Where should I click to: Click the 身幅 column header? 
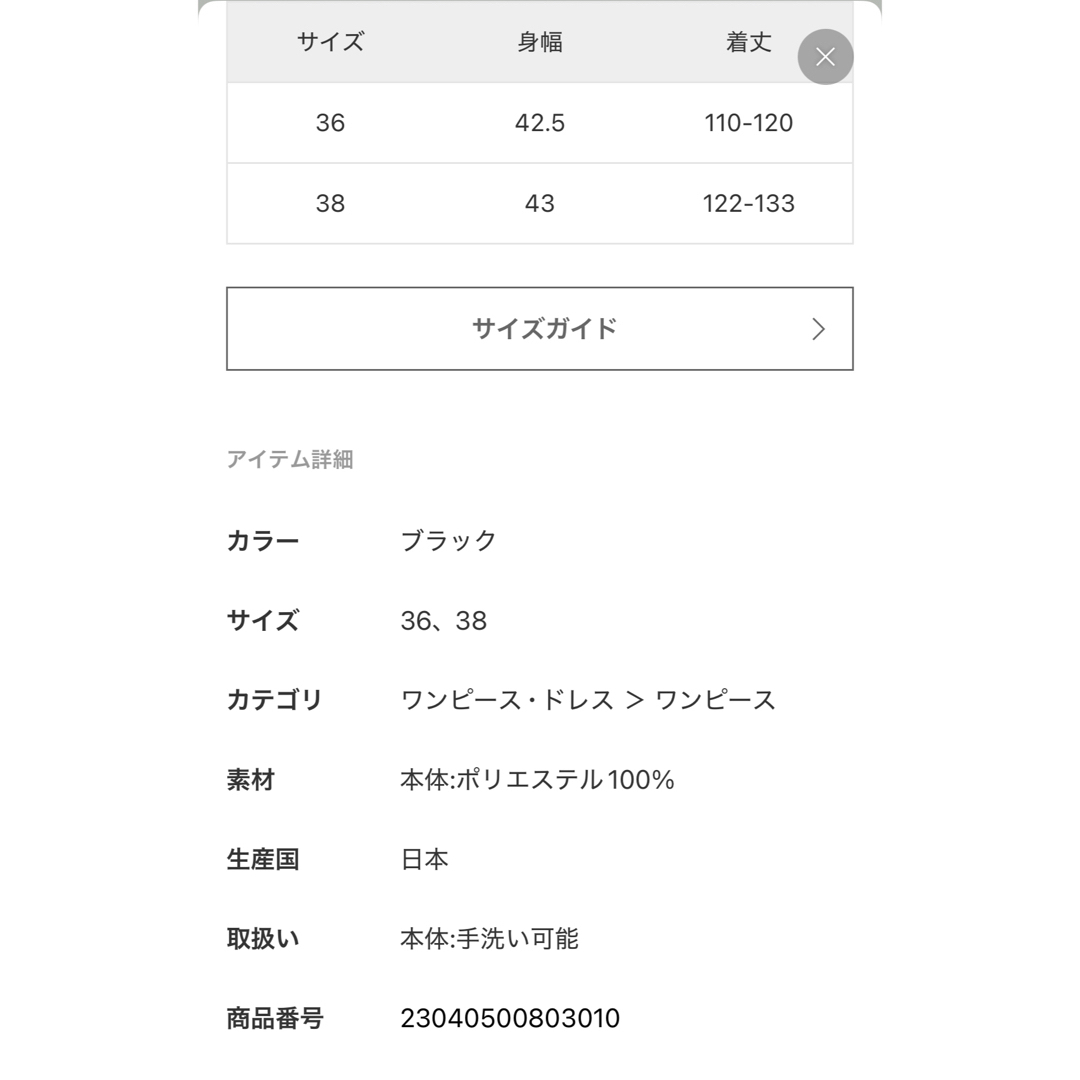click(540, 42)
